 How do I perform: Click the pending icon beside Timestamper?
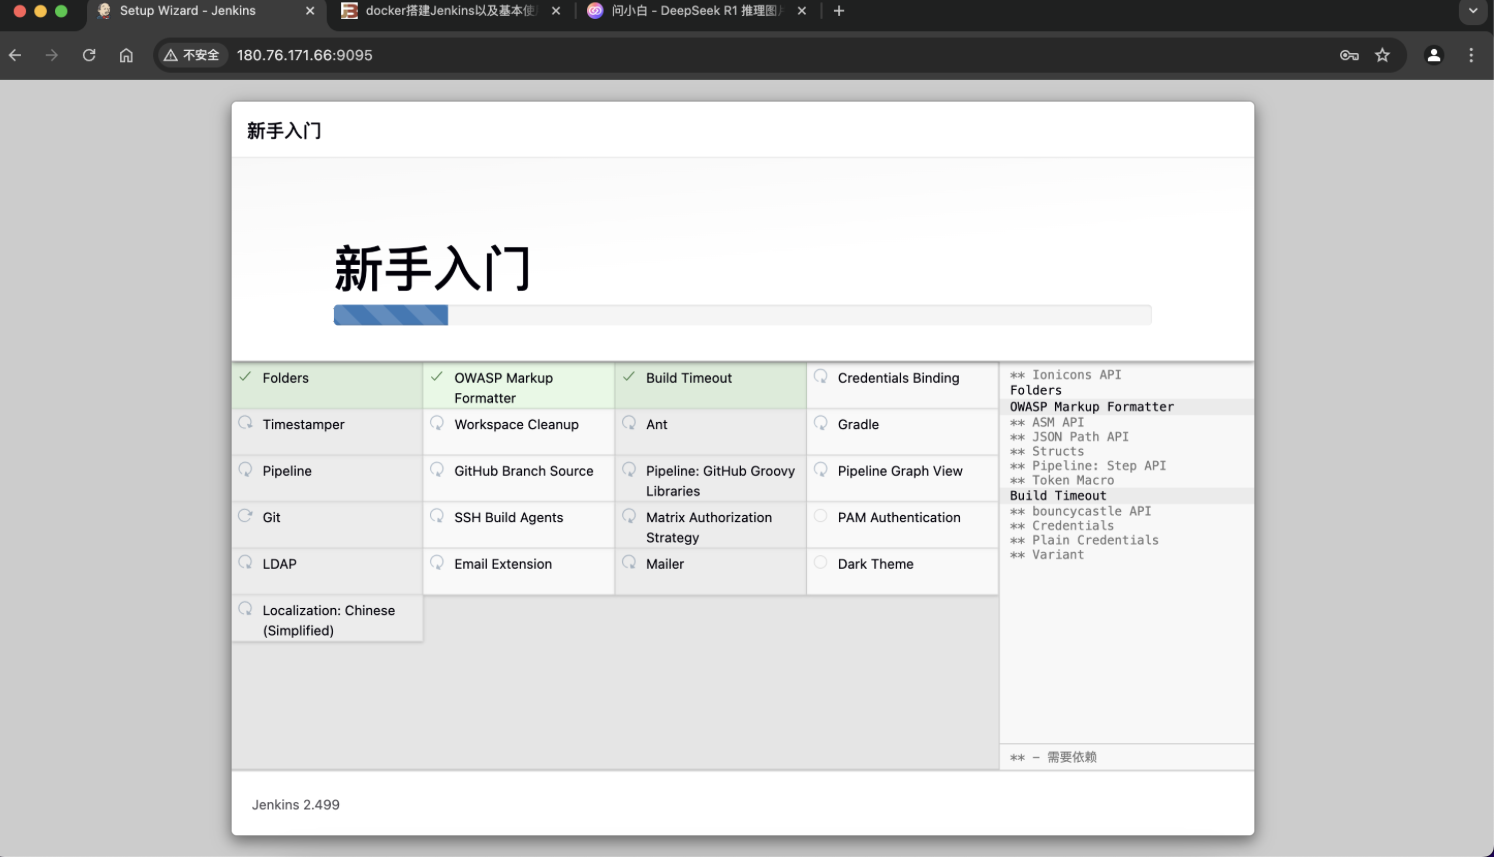click(x=246, y=424)
